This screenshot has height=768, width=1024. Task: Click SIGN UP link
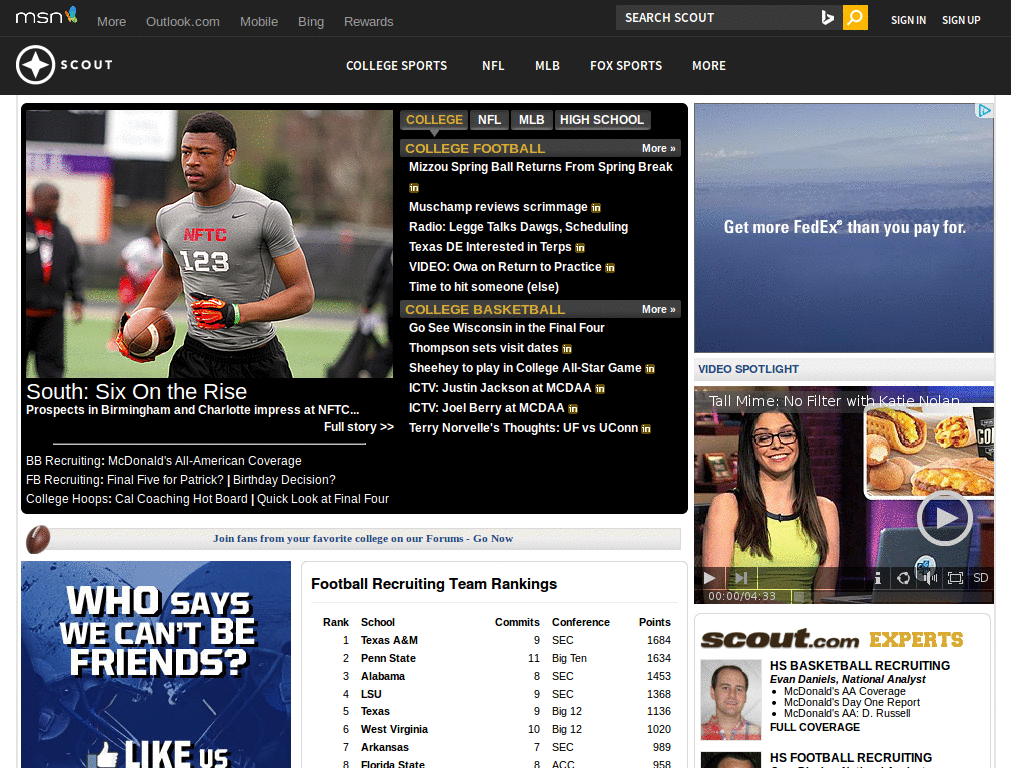click(x=961, y=20)
